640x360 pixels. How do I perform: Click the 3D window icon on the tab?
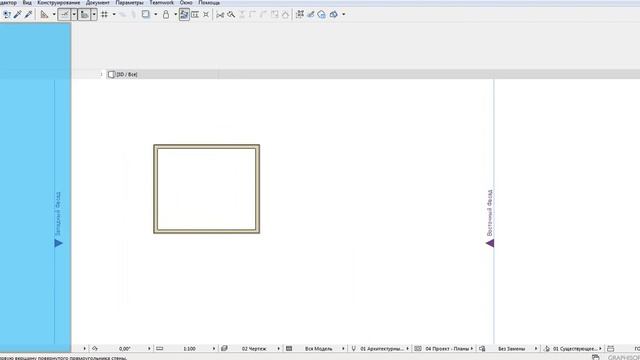[x=111, y=74]
